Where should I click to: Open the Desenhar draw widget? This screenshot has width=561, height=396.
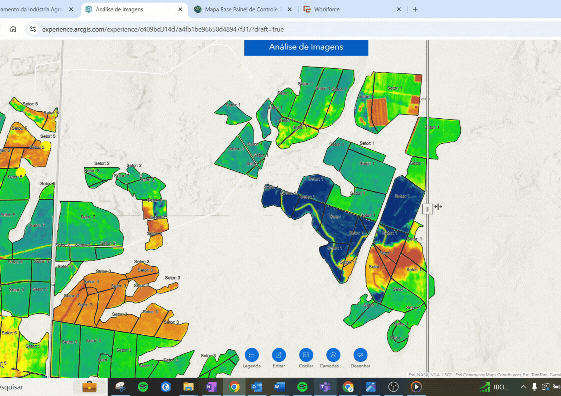click(360, 355)
